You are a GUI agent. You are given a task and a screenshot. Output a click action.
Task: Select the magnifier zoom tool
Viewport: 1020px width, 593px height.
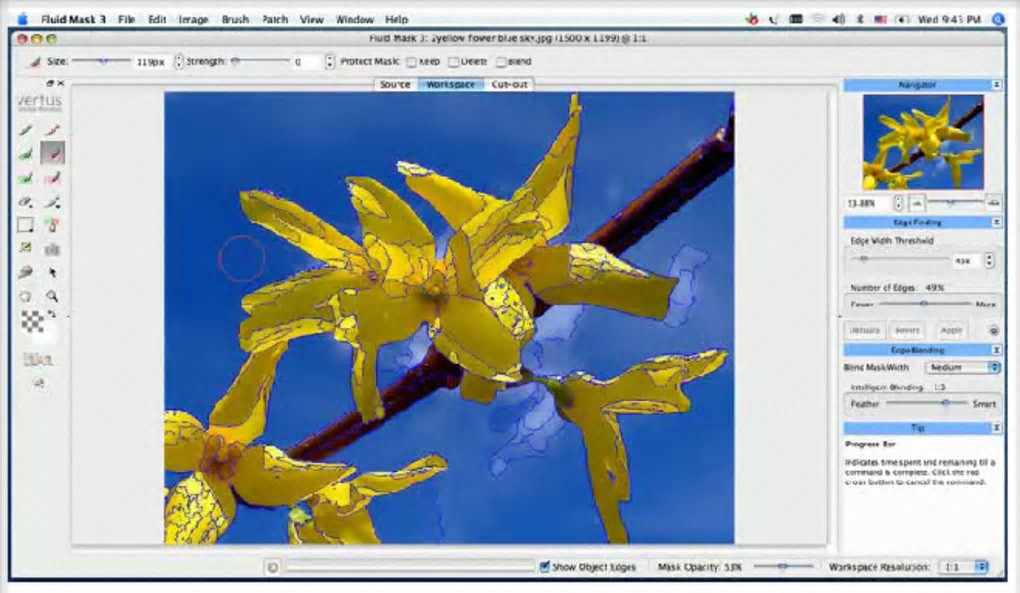[53, 296]
